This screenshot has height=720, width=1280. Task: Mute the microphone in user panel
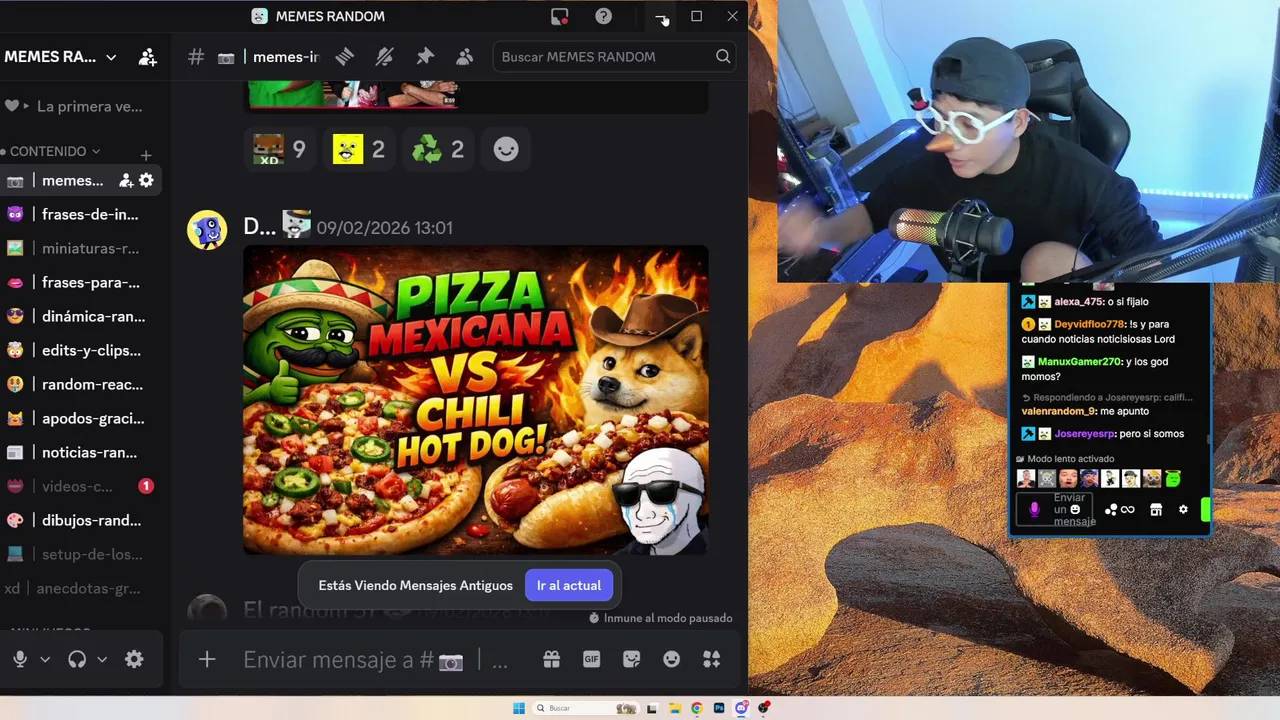click(x=19, y=659)
